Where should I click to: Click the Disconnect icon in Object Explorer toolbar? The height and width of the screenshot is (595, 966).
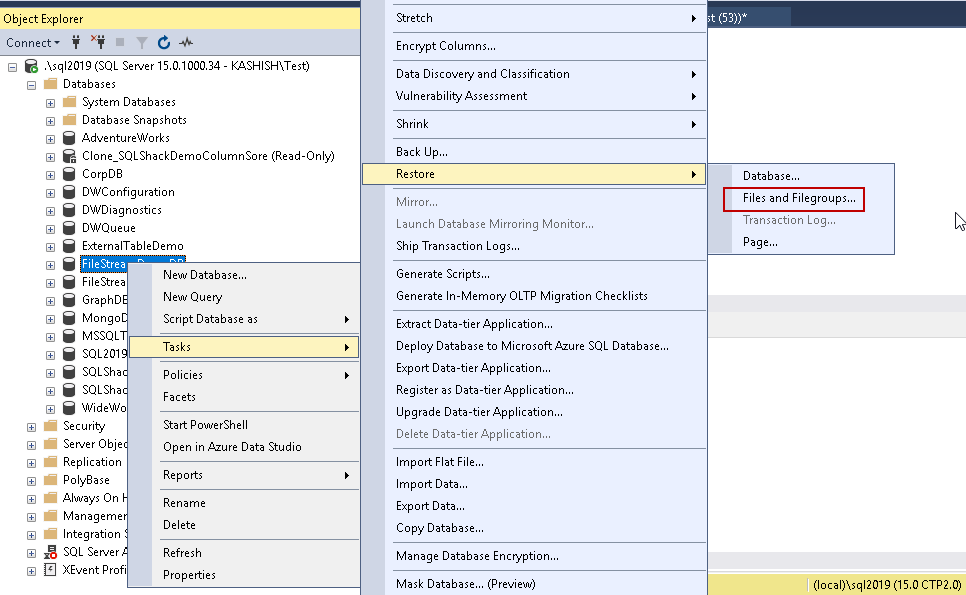coord(98,42)
